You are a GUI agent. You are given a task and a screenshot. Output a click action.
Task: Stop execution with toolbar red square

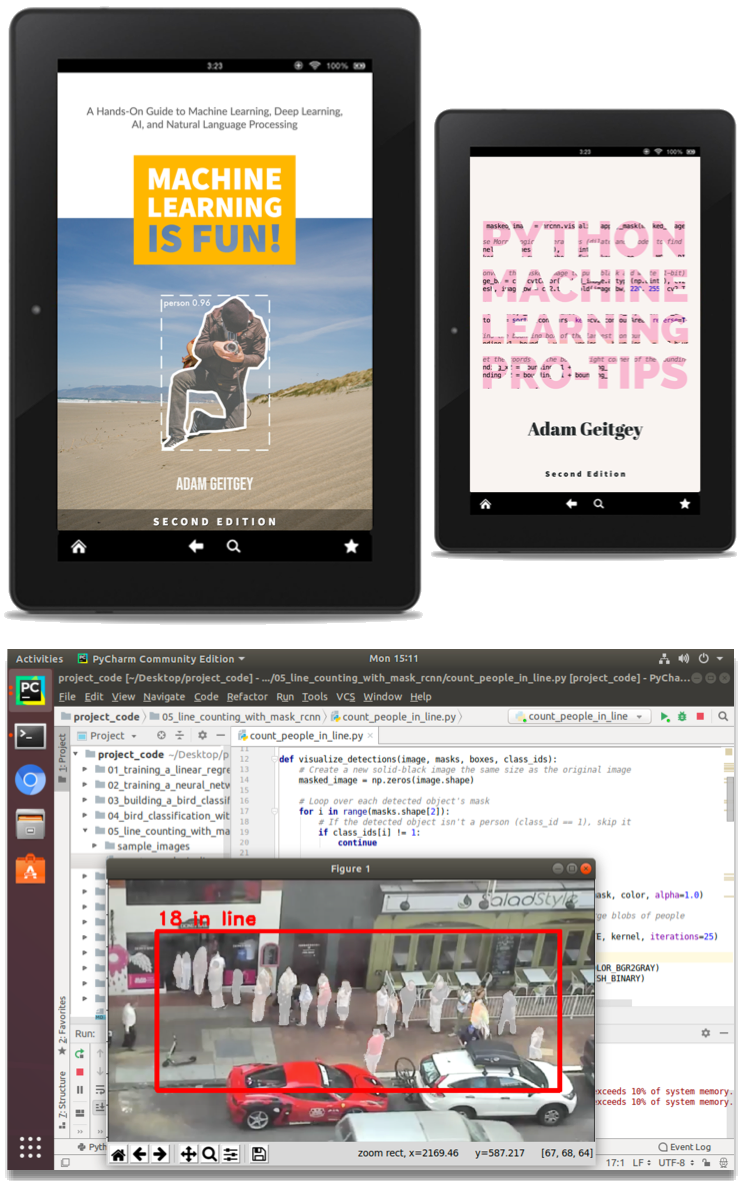pyautogui.click(x=700, y=716)
